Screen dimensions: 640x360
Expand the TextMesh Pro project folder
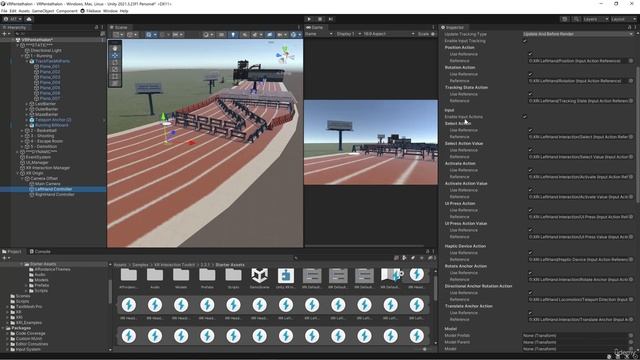pos(7,307)
